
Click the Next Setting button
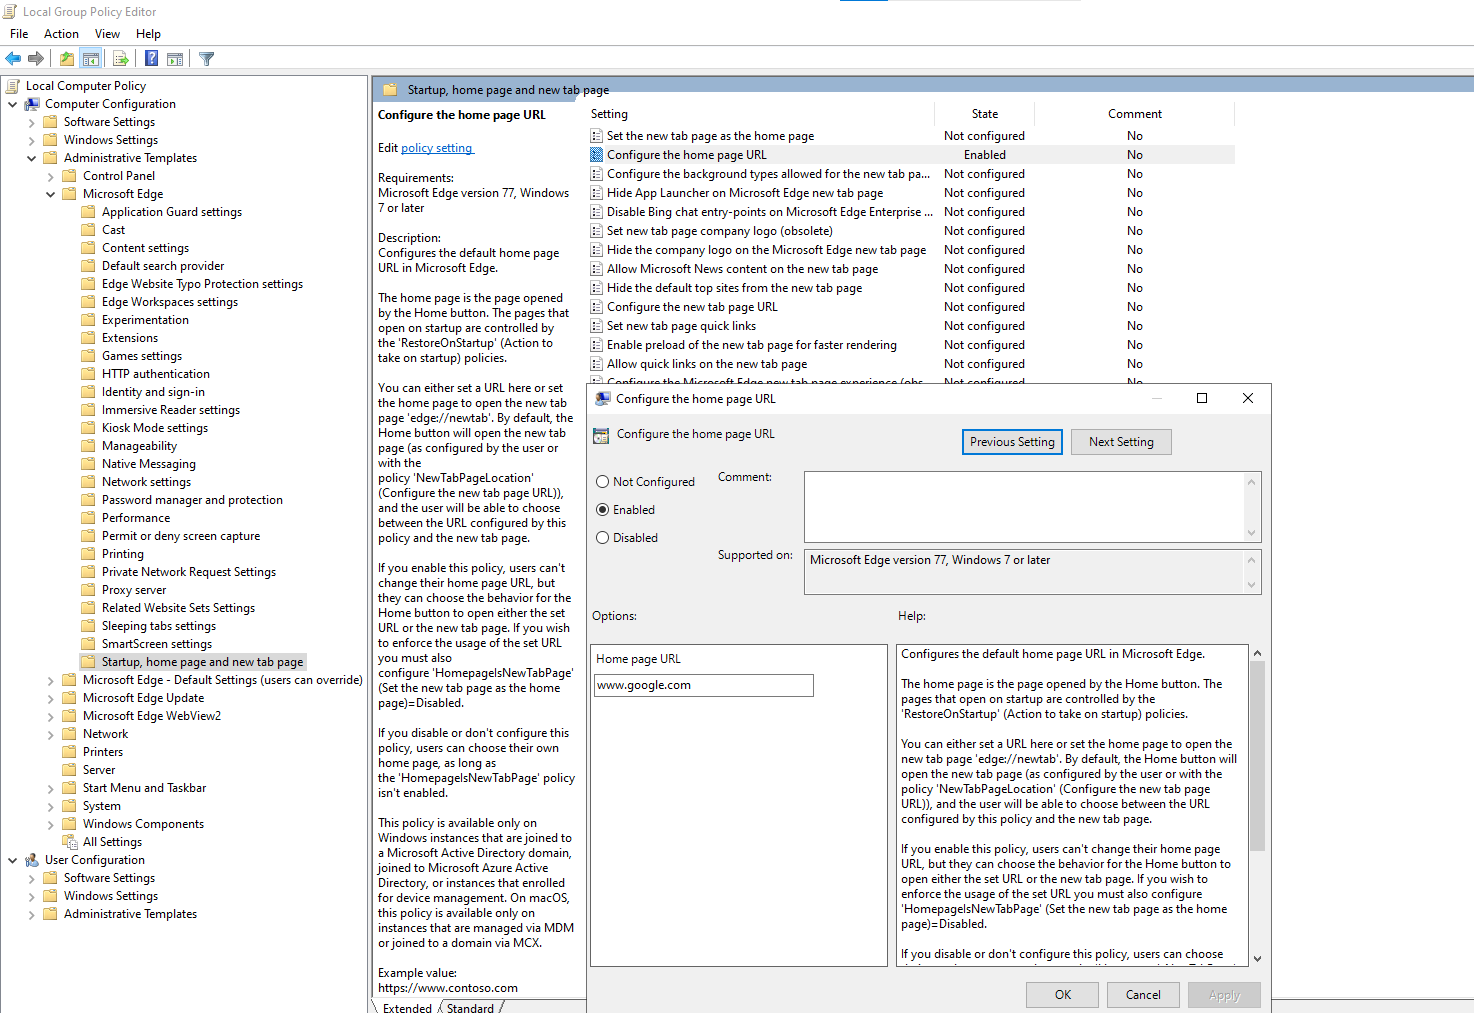[x=1121, y=442]
